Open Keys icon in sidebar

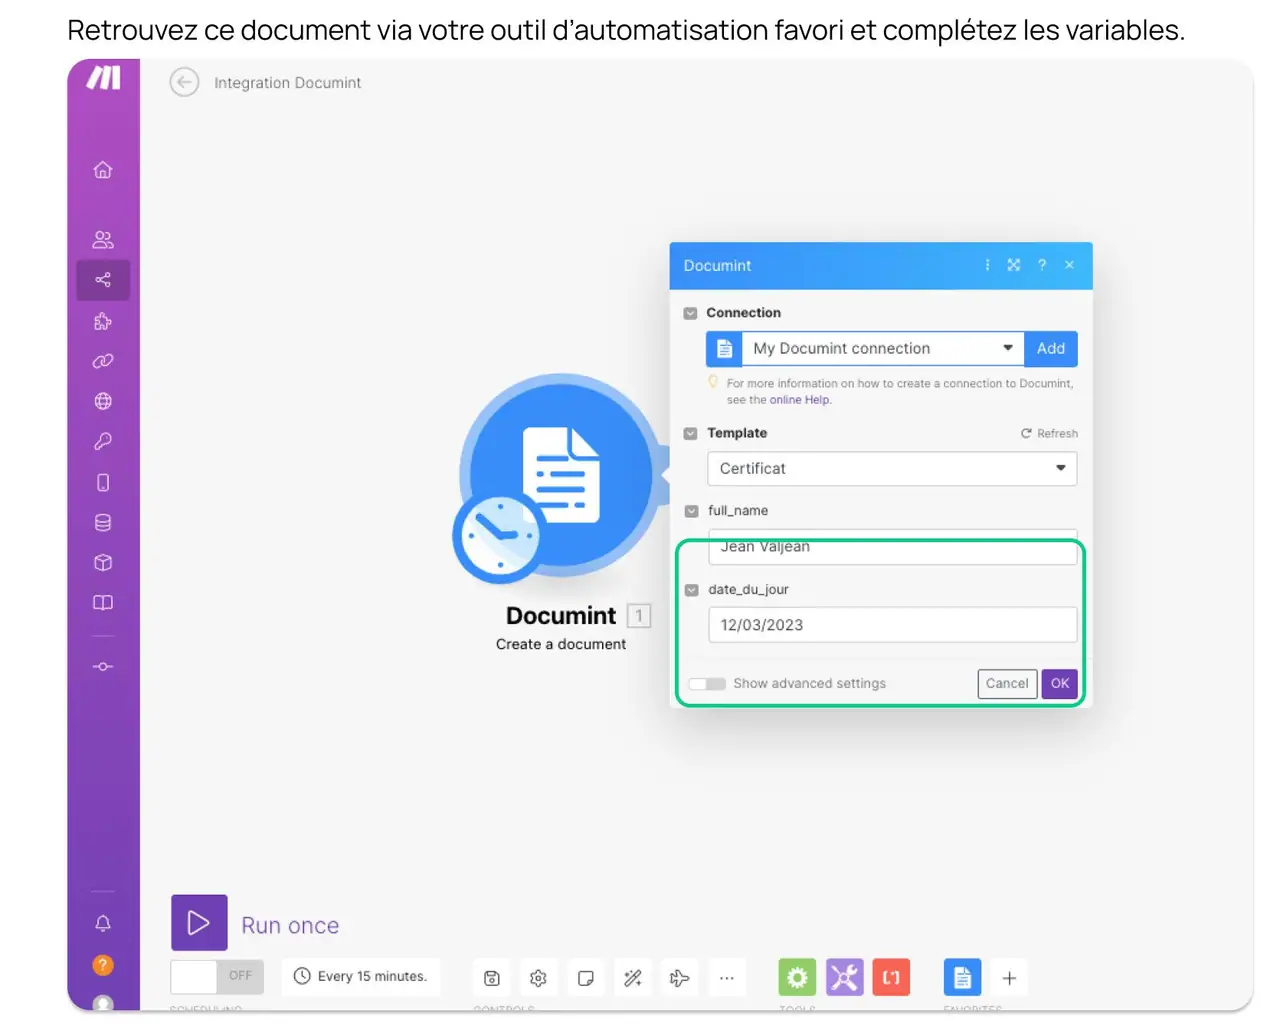103,441
